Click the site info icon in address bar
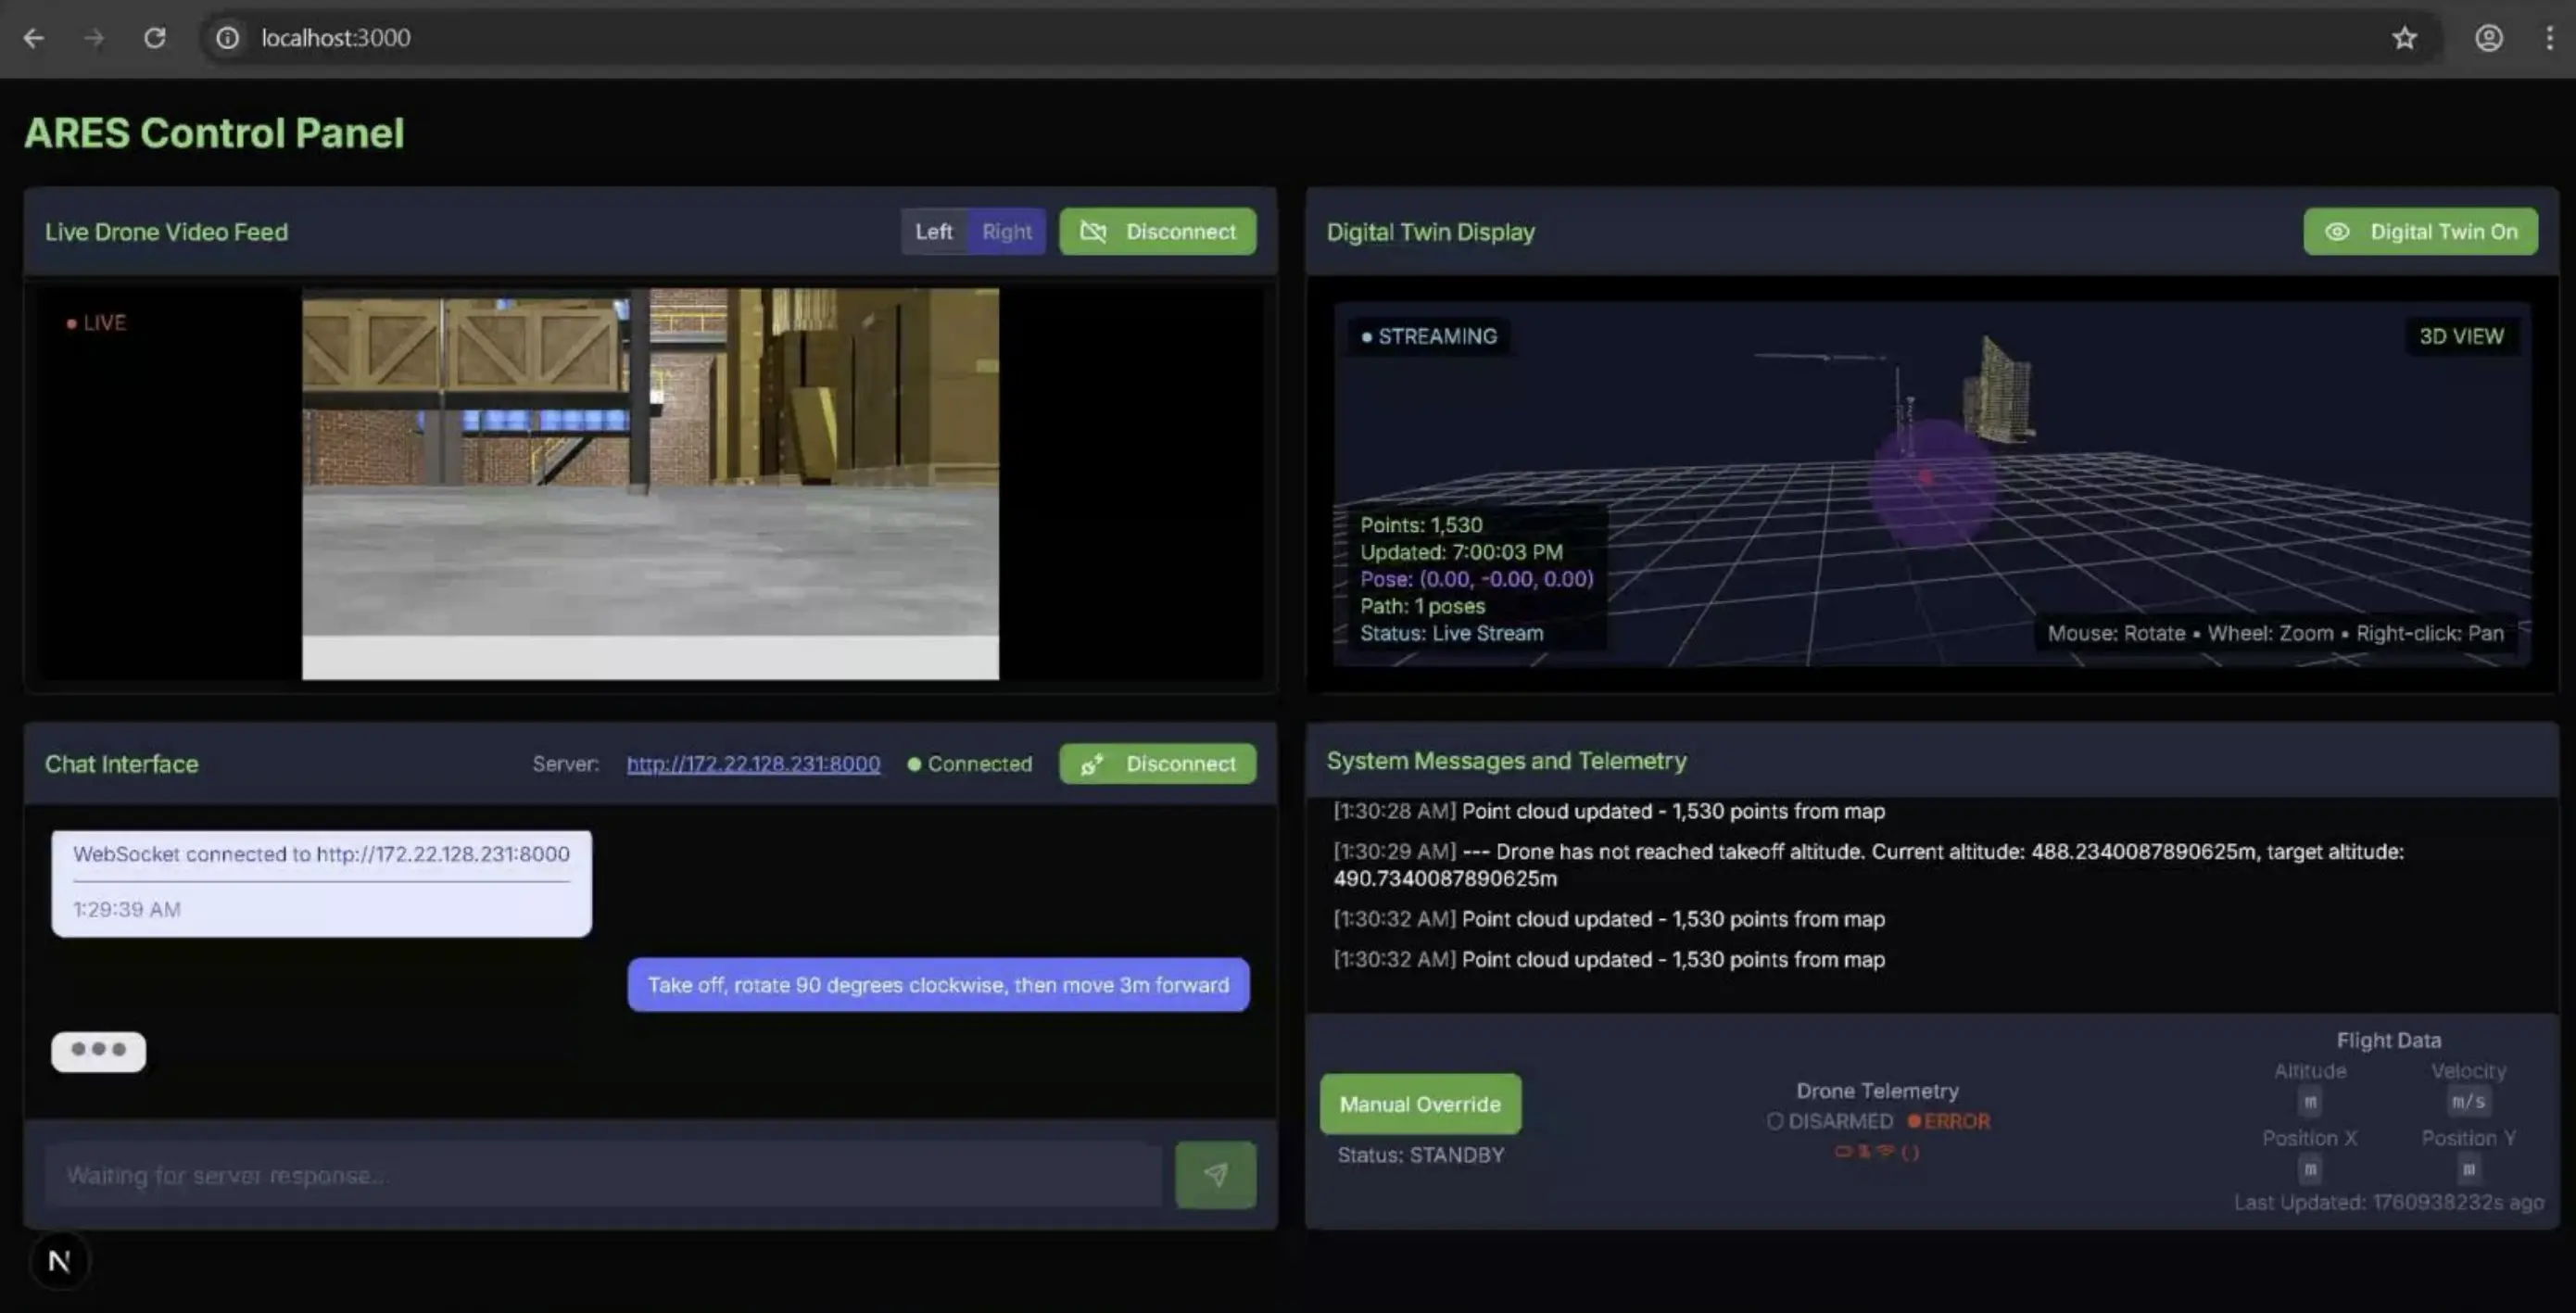The height and width of the screenshot is (1313, 2576). tap(228, 38)
